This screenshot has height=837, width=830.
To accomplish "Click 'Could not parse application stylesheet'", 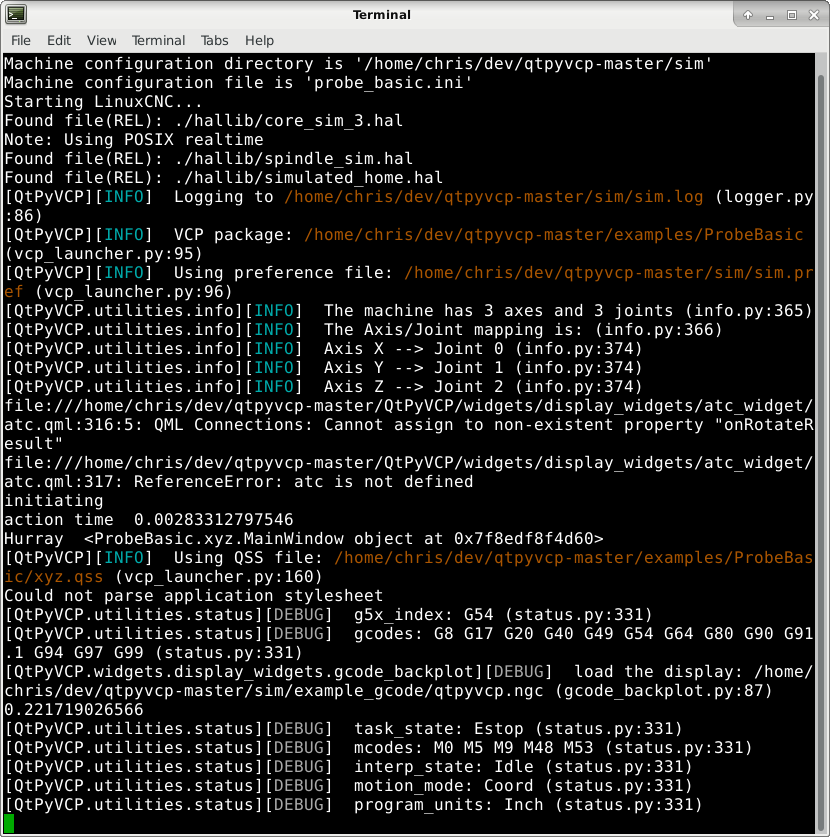I will [x=194, y=596].
